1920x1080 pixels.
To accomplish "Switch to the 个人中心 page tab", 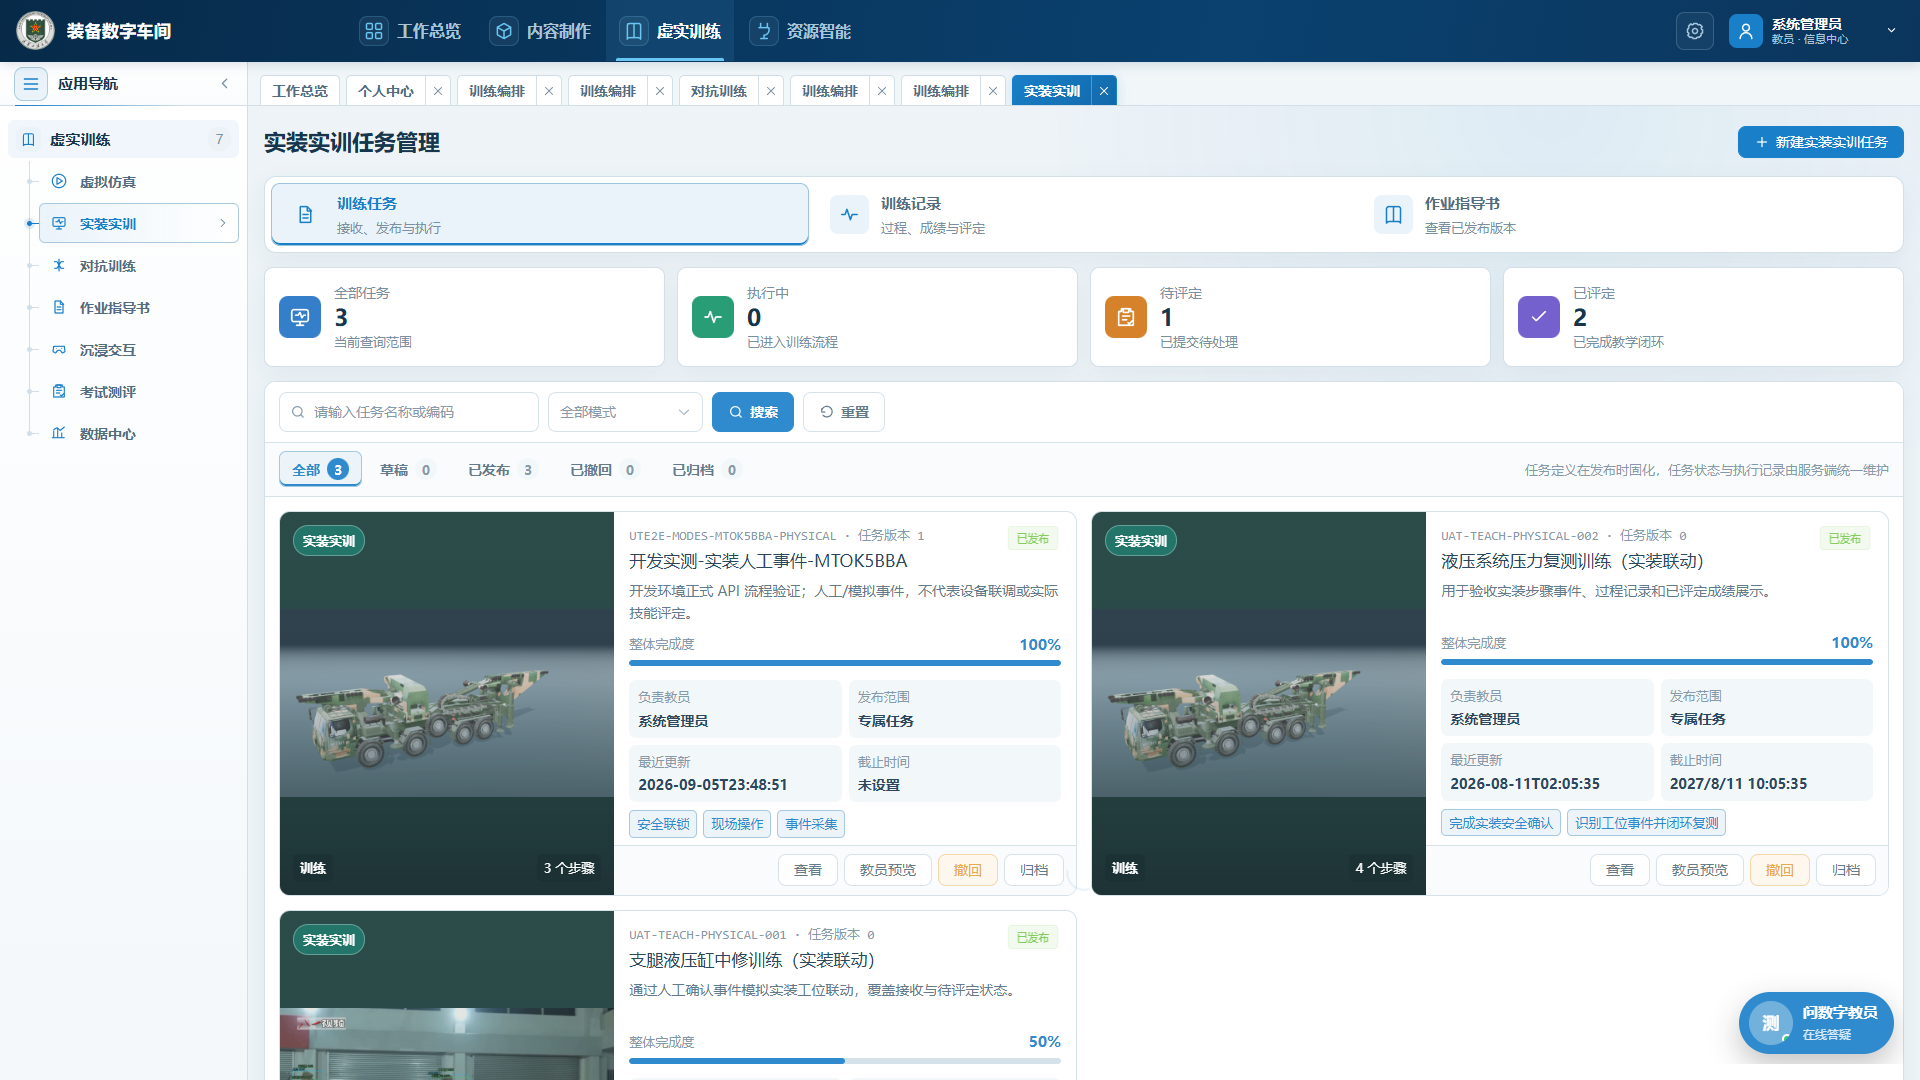I will [x=386, y=90].
